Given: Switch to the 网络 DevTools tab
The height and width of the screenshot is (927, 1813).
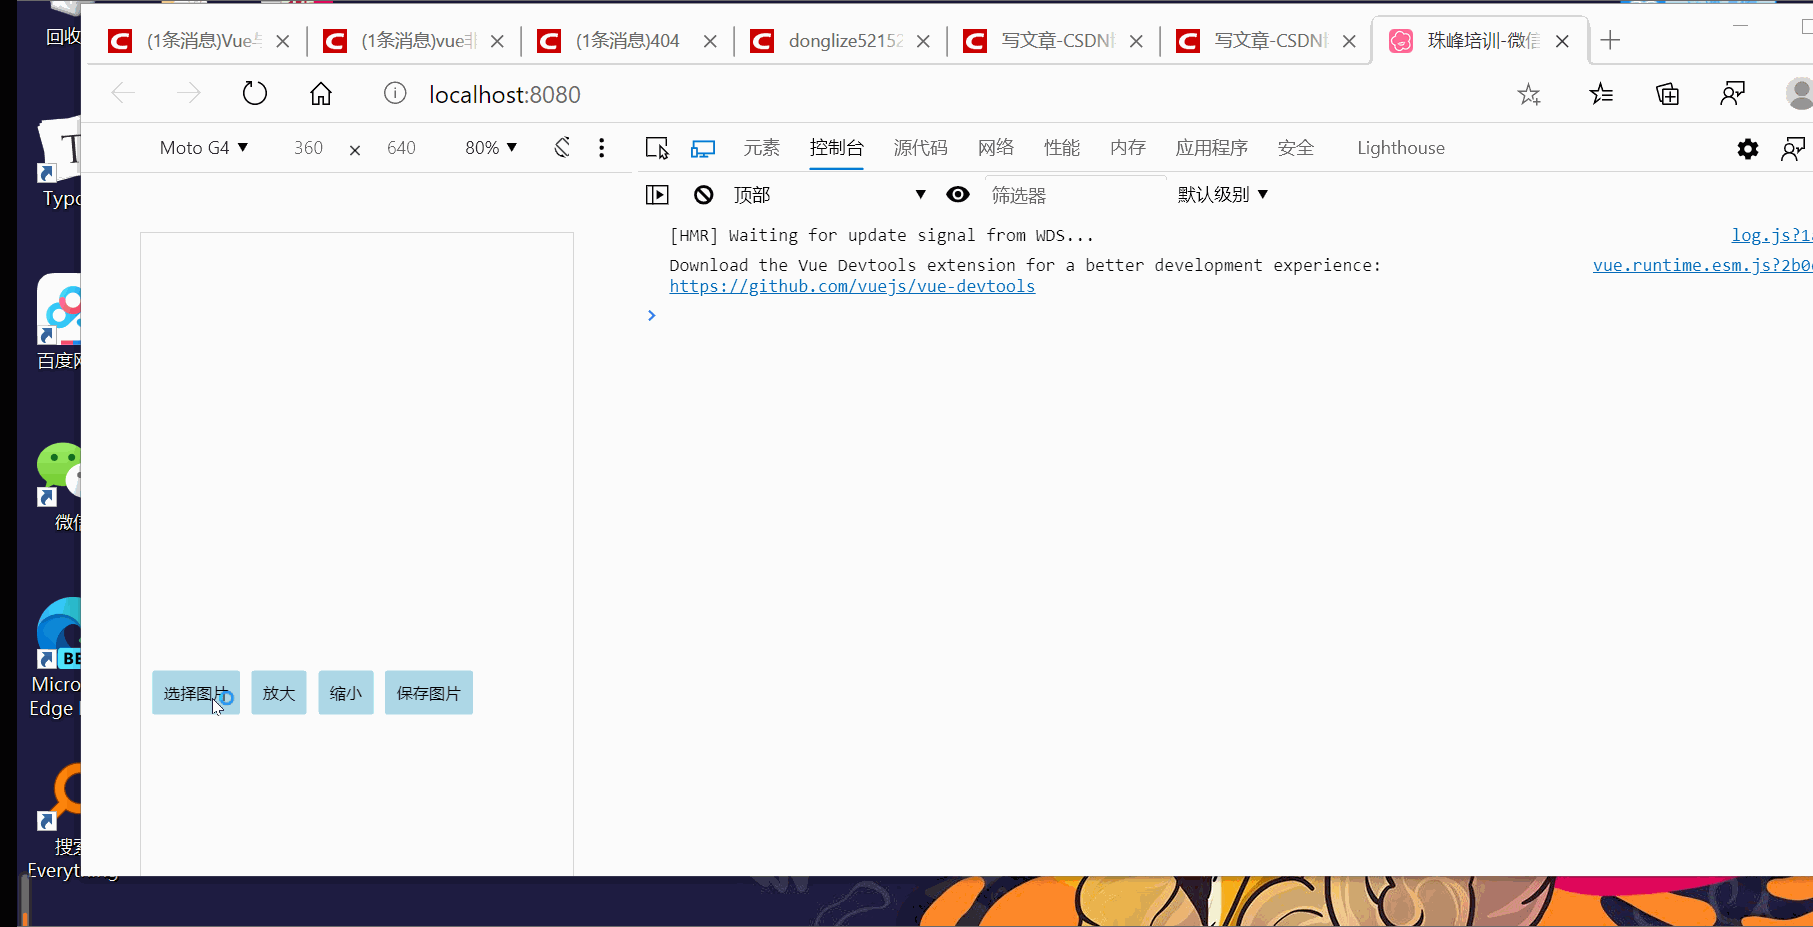Looking at the screenshot, I should click(995, 147).
